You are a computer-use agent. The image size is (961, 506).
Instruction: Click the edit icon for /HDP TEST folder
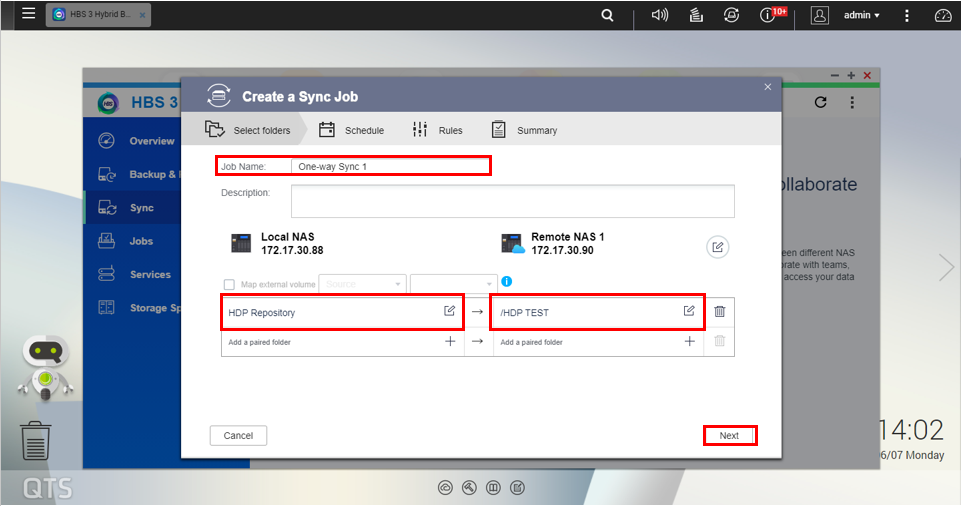[x=689, y=311]
